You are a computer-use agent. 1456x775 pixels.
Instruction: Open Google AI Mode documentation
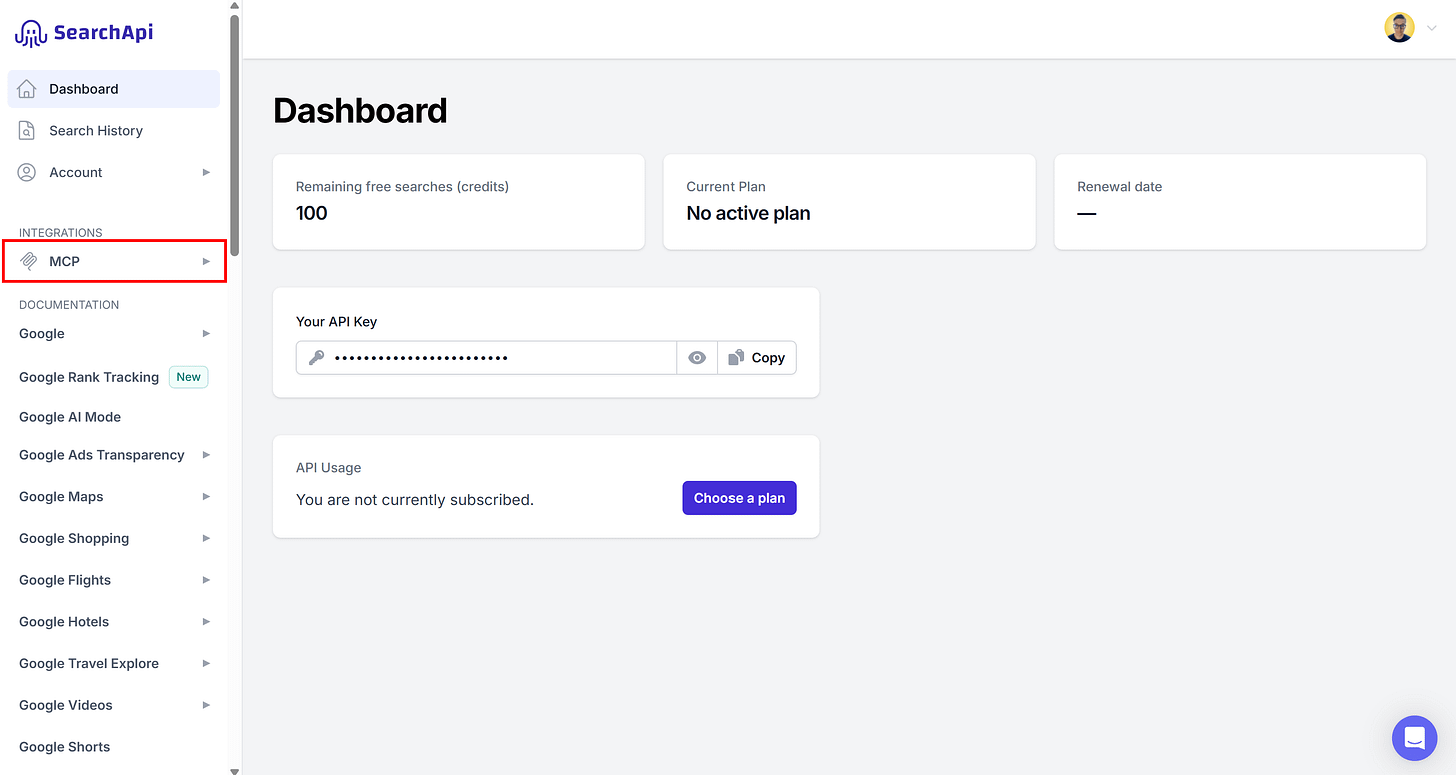70,417
